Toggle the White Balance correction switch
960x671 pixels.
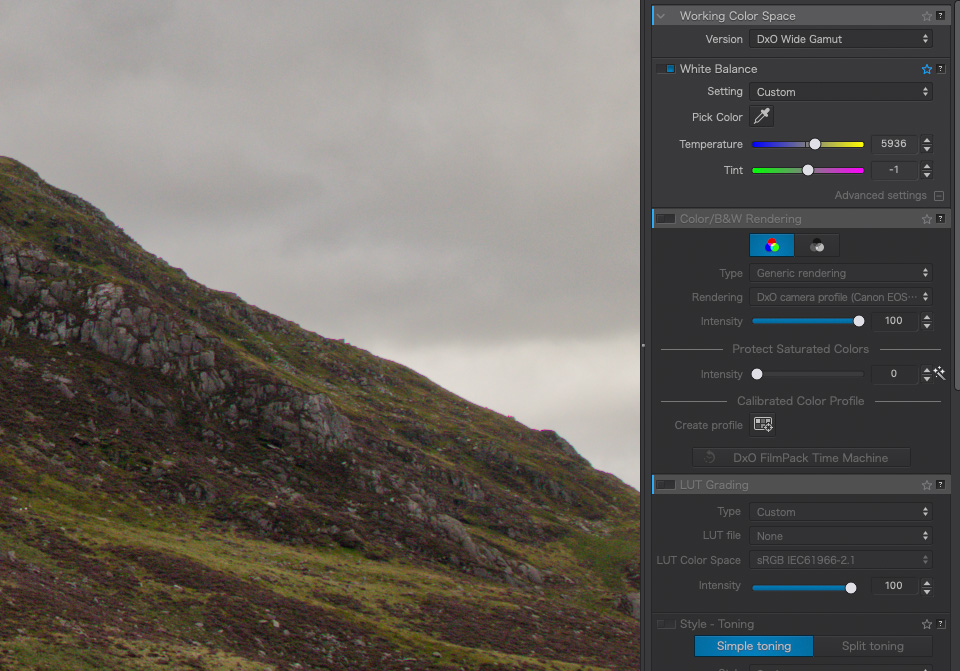[x=666, y=69]
